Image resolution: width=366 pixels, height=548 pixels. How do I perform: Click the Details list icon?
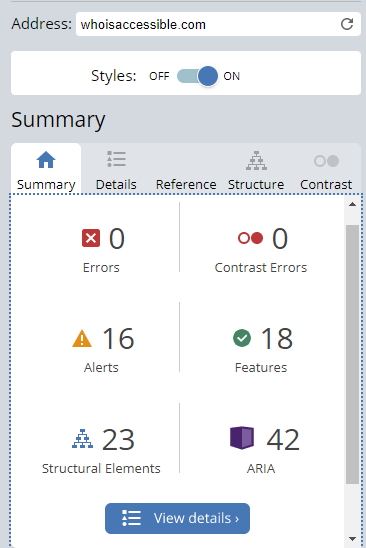pos(116,159)
